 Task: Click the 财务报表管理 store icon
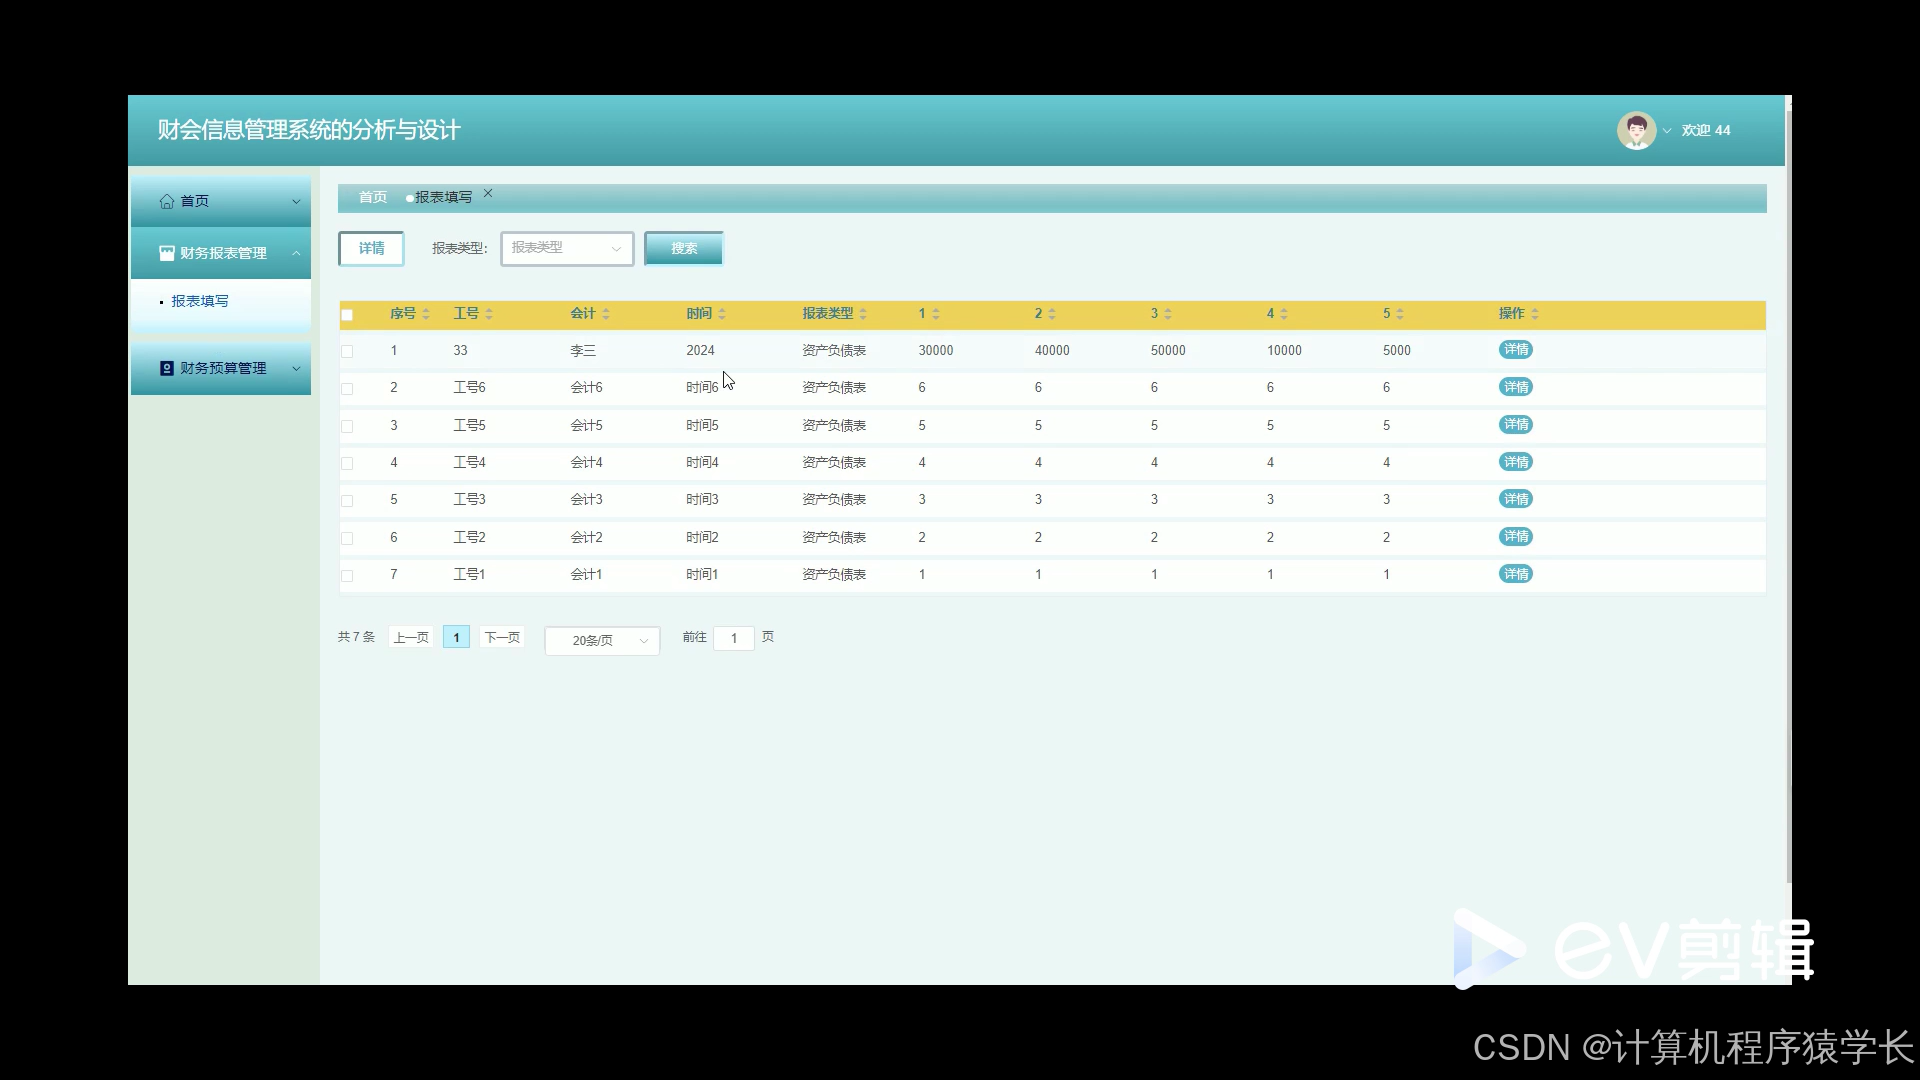coord(166,254)
